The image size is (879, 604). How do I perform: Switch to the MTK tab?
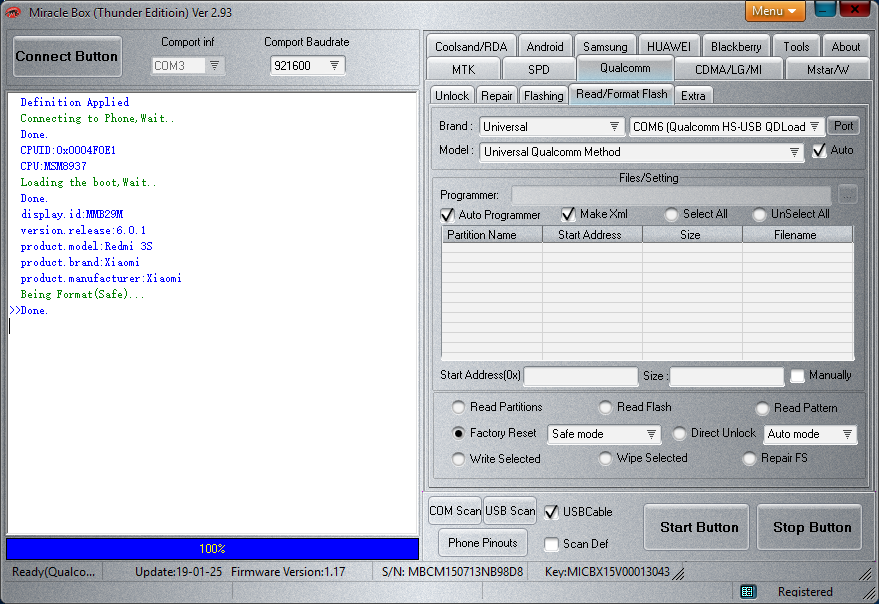[463, 70]
